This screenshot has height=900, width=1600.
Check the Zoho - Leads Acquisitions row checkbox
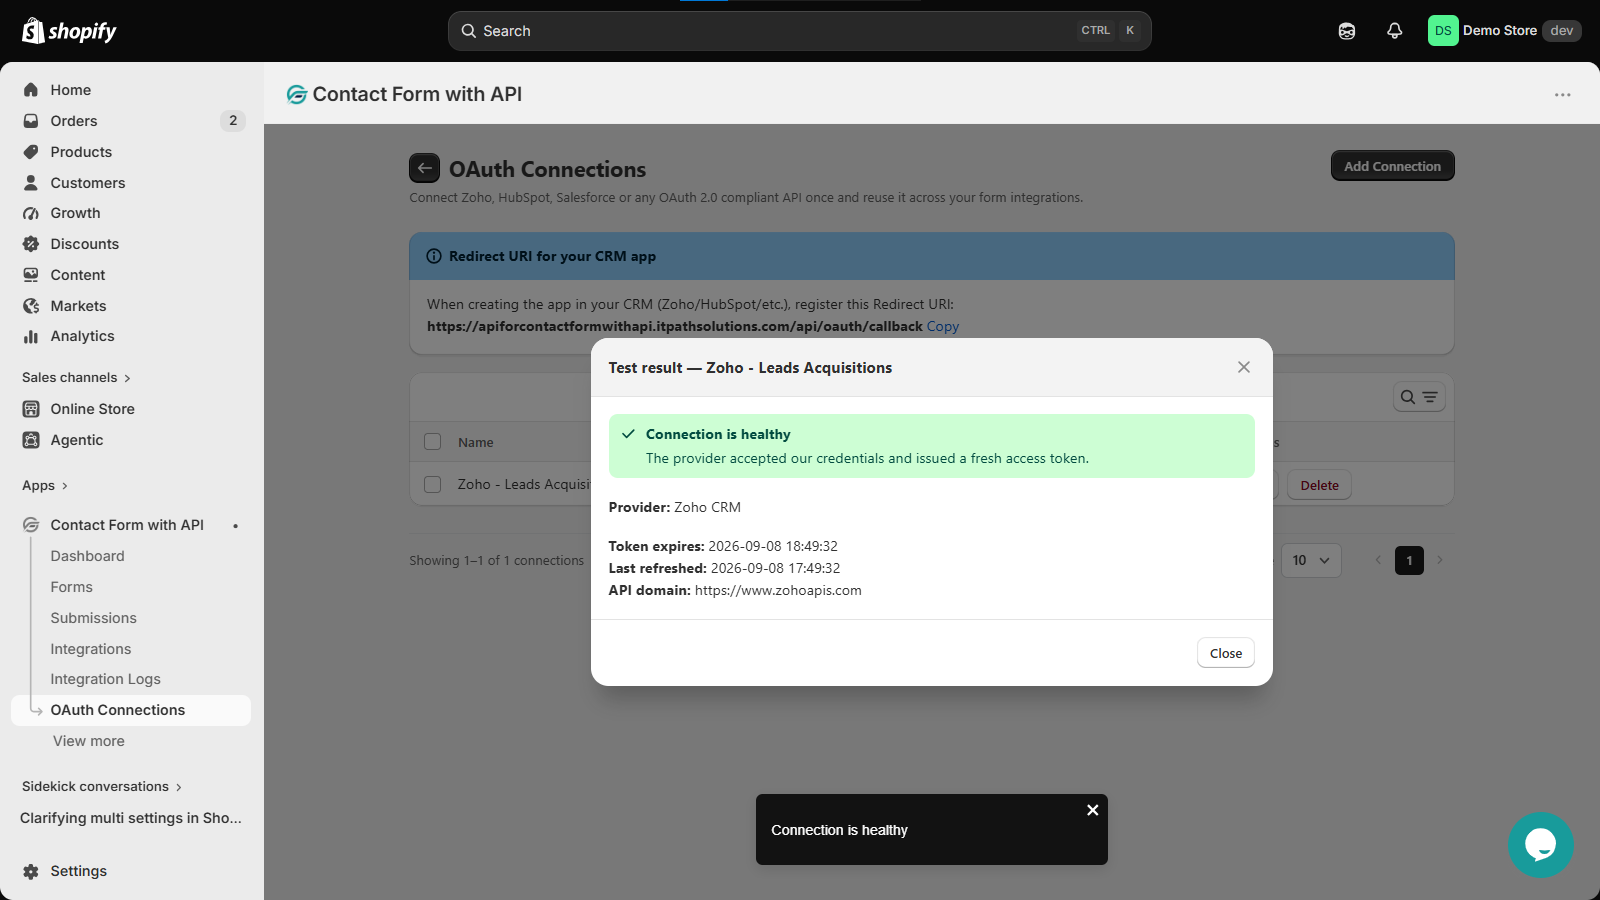432,484
